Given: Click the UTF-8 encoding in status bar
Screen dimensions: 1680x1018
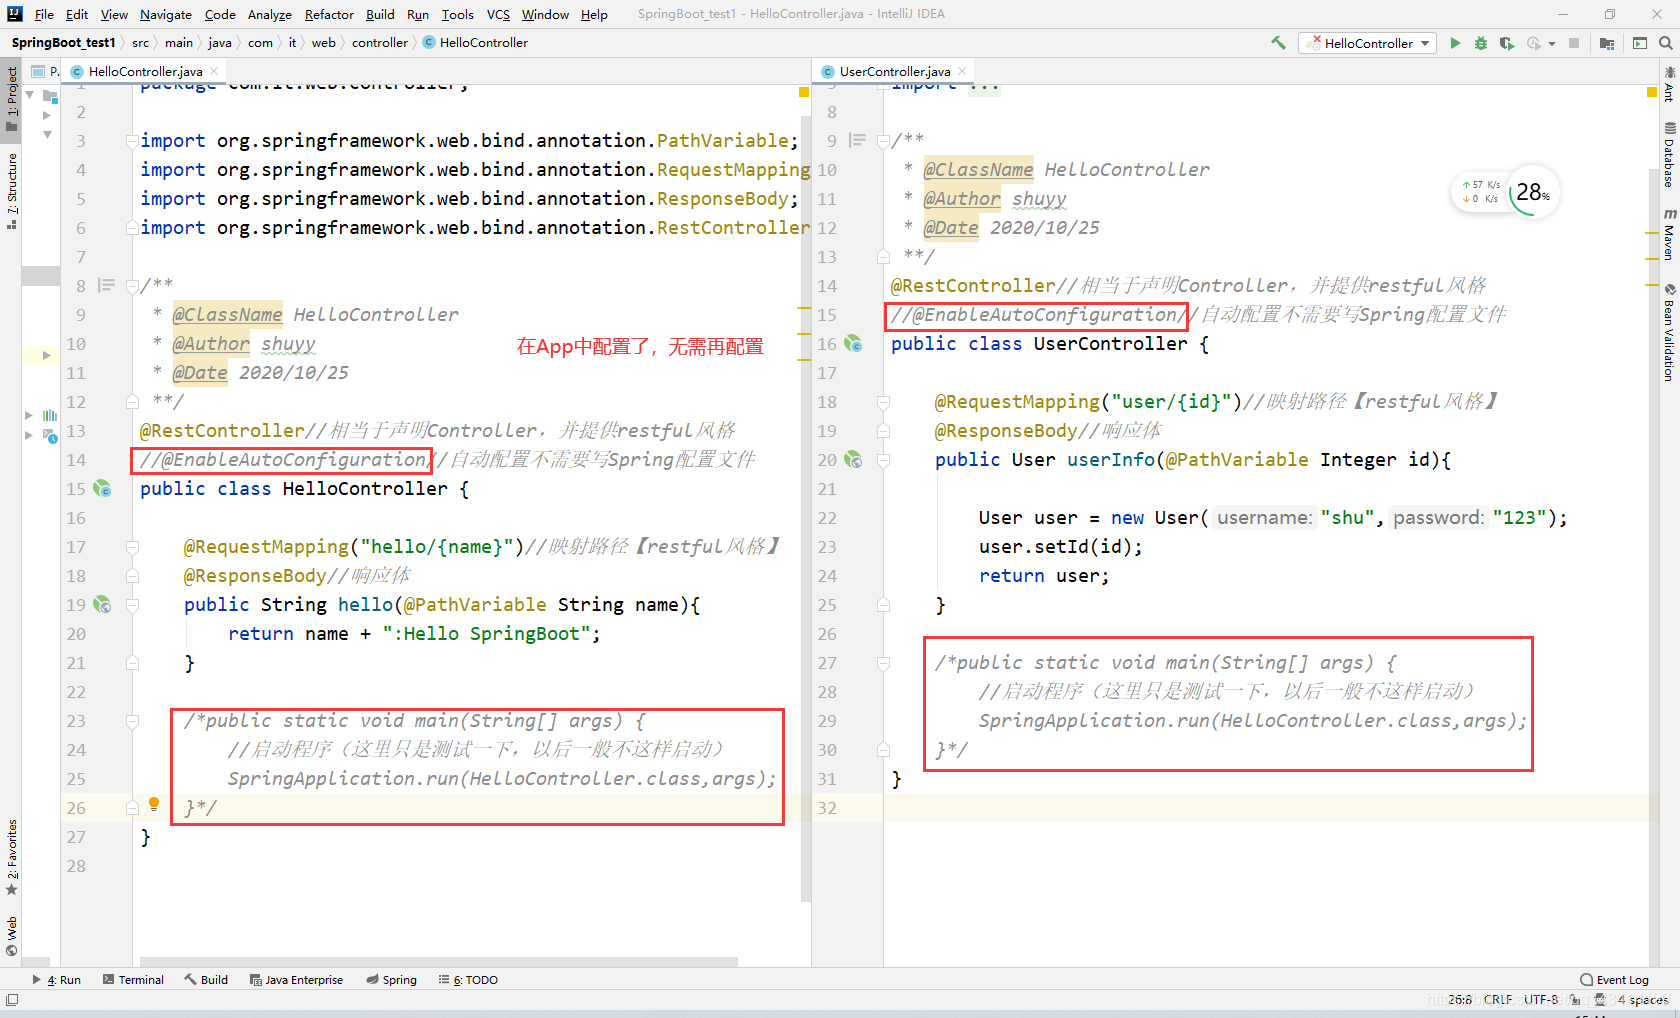Looking at the screenshot, I should tap(1541, 1000).
